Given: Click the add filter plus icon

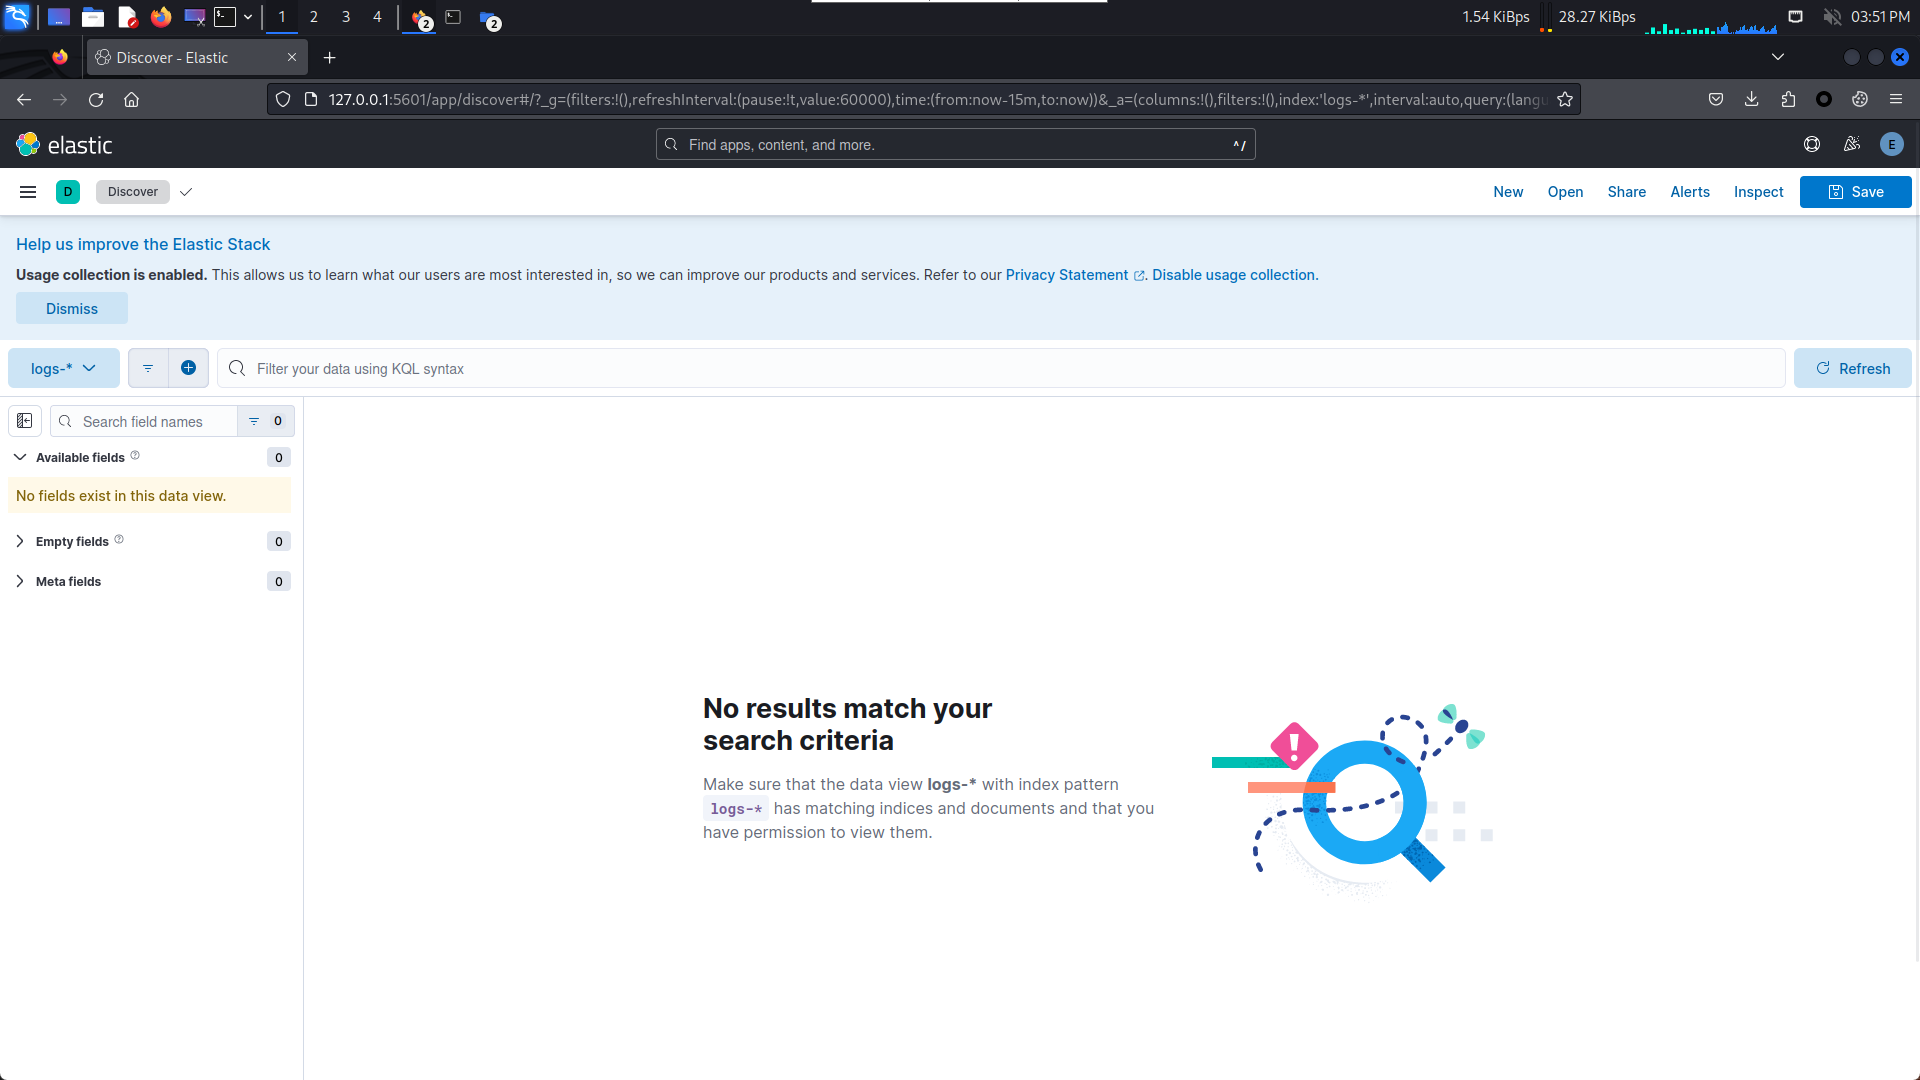Looking at the screenshot, I should 188,368.
